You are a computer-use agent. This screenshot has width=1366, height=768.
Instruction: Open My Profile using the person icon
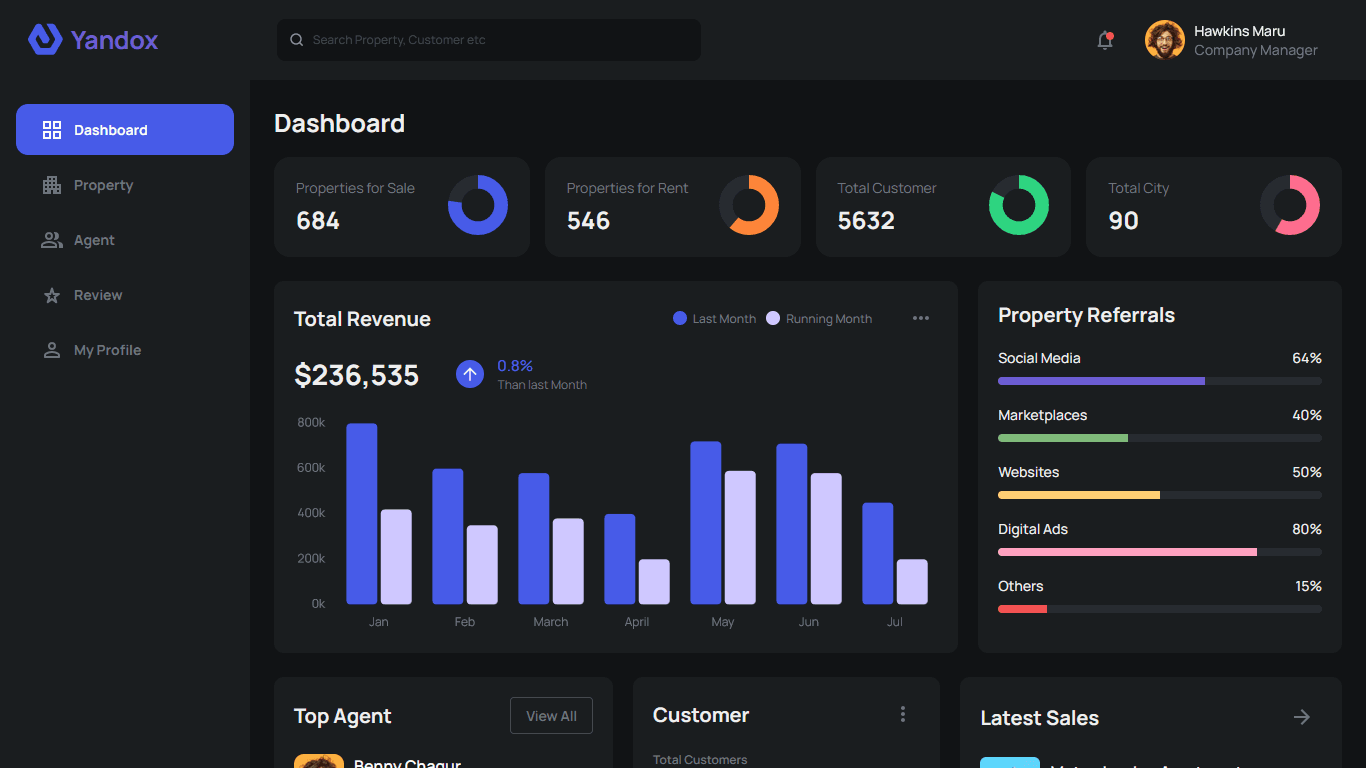coord(52,349)
